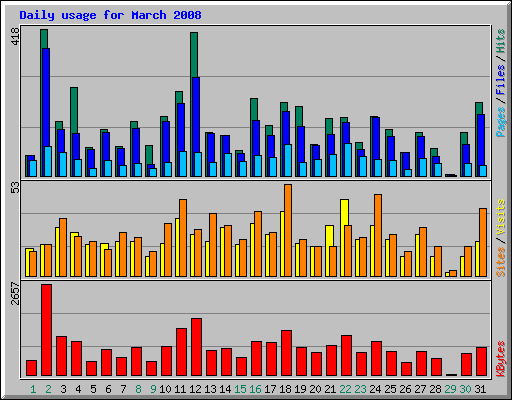This screenshot has width=512, height=400.
Task: Select day 11 on the x-axis
Action: (180, 389)
